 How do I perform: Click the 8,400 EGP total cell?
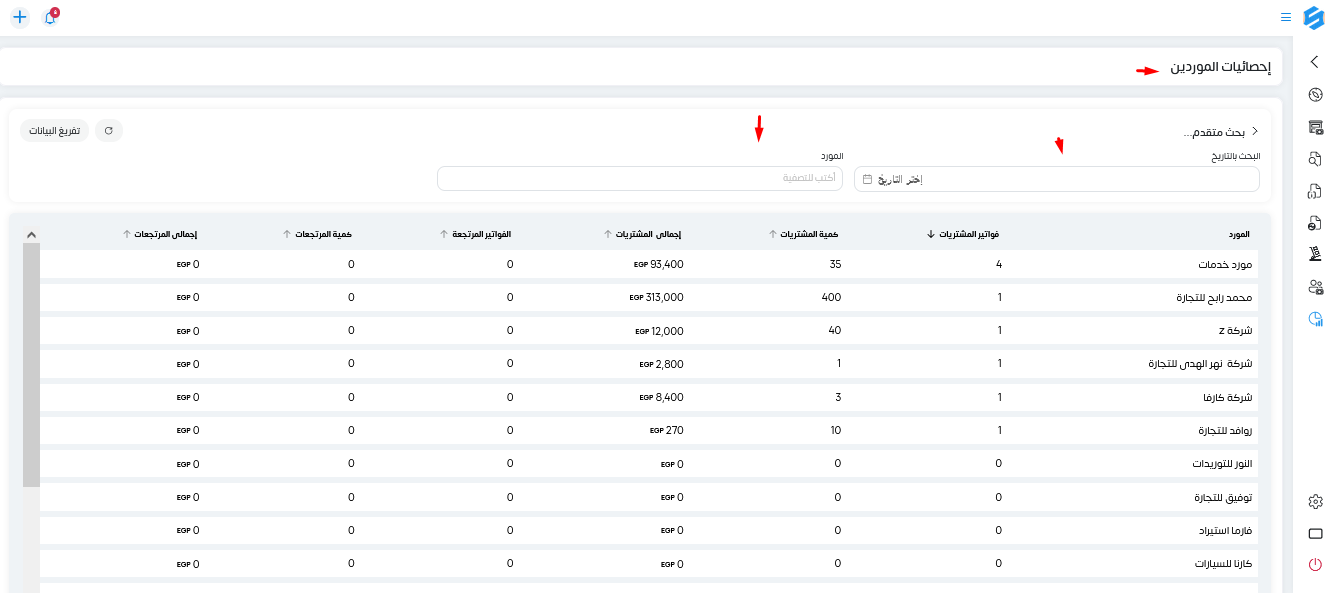tap(662, 397)
